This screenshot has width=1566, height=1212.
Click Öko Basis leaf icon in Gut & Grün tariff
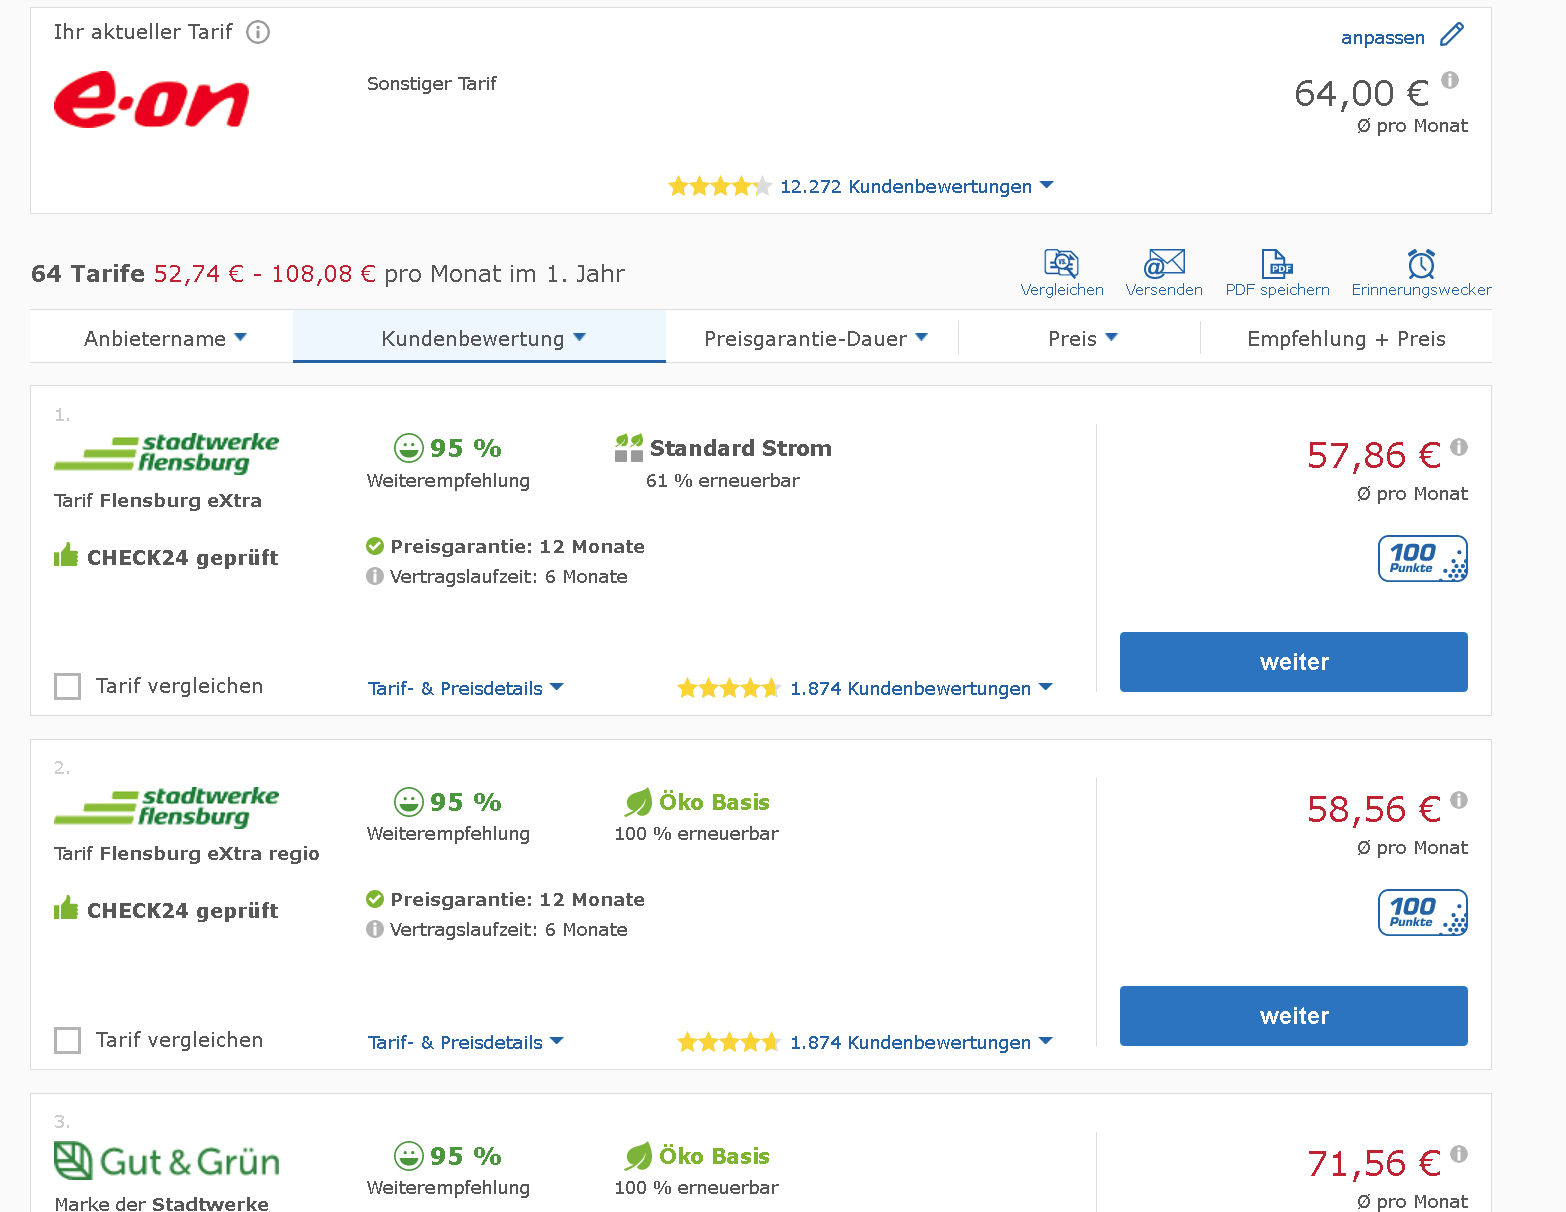click(x=638, y=1156)
